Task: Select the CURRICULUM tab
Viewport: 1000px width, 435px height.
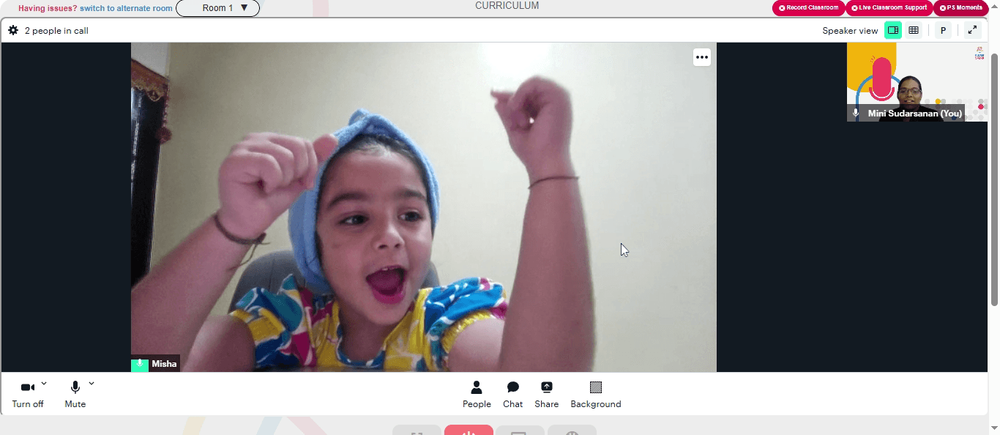Action: pos(507,6)
